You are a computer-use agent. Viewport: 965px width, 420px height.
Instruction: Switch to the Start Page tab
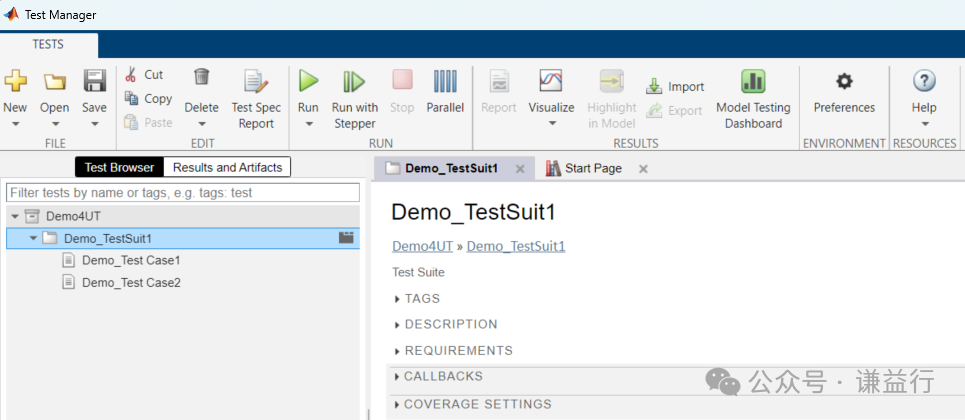[x=585, y=168]
